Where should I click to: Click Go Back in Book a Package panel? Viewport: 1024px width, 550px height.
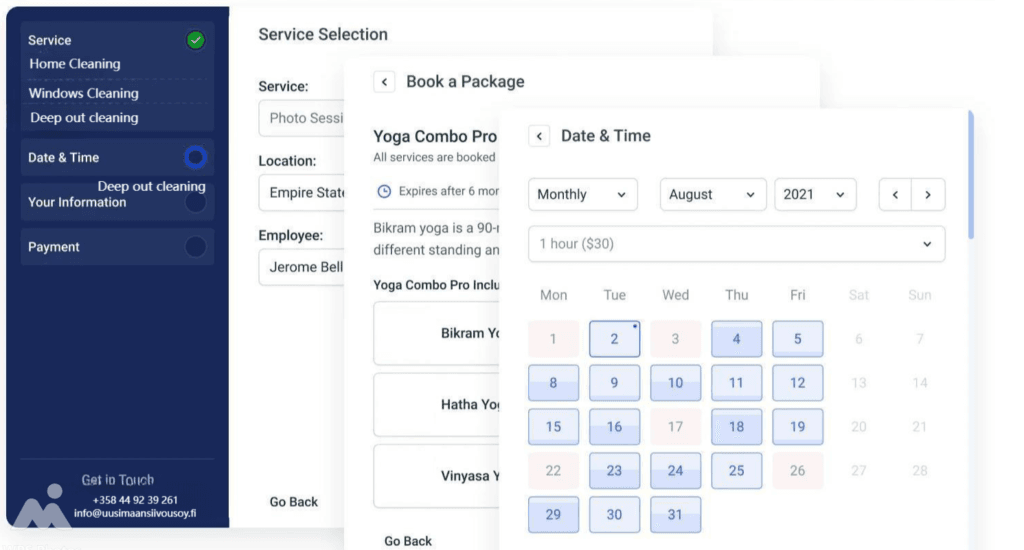click(408, 541)
